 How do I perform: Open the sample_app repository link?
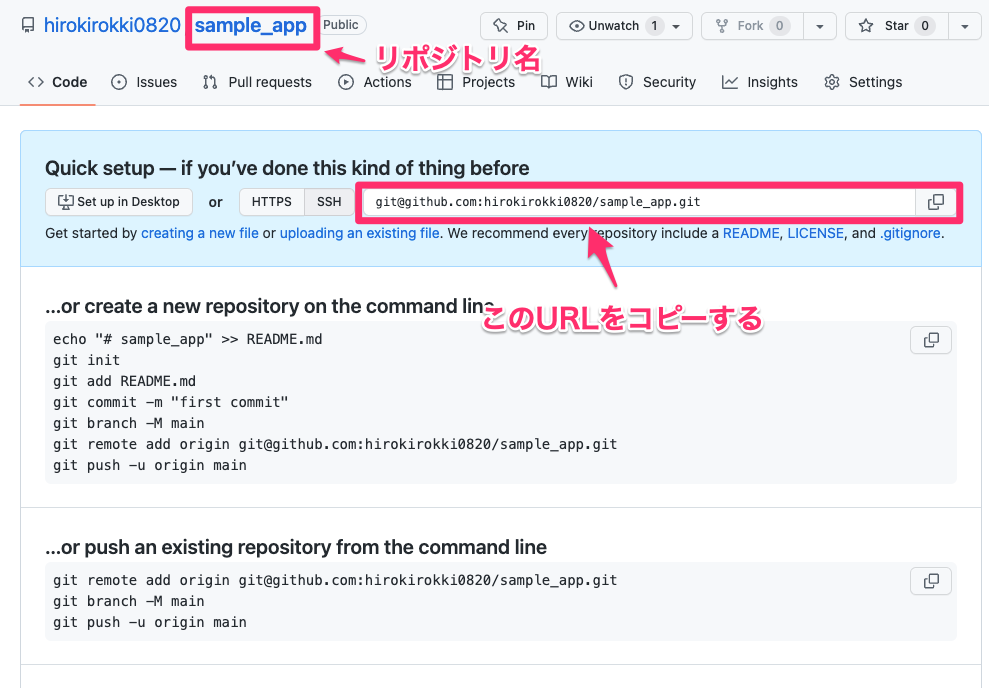click(250, 25)
